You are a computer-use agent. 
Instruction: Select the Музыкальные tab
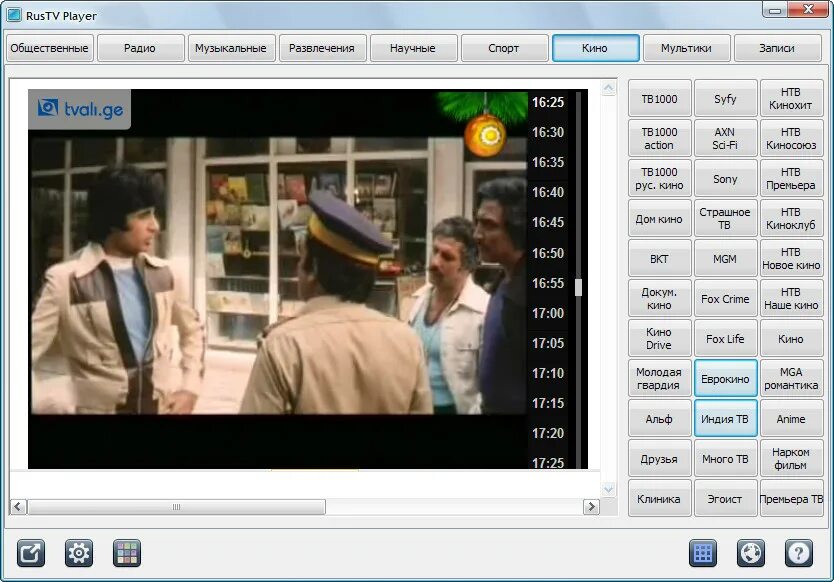(x=231, y=48)
